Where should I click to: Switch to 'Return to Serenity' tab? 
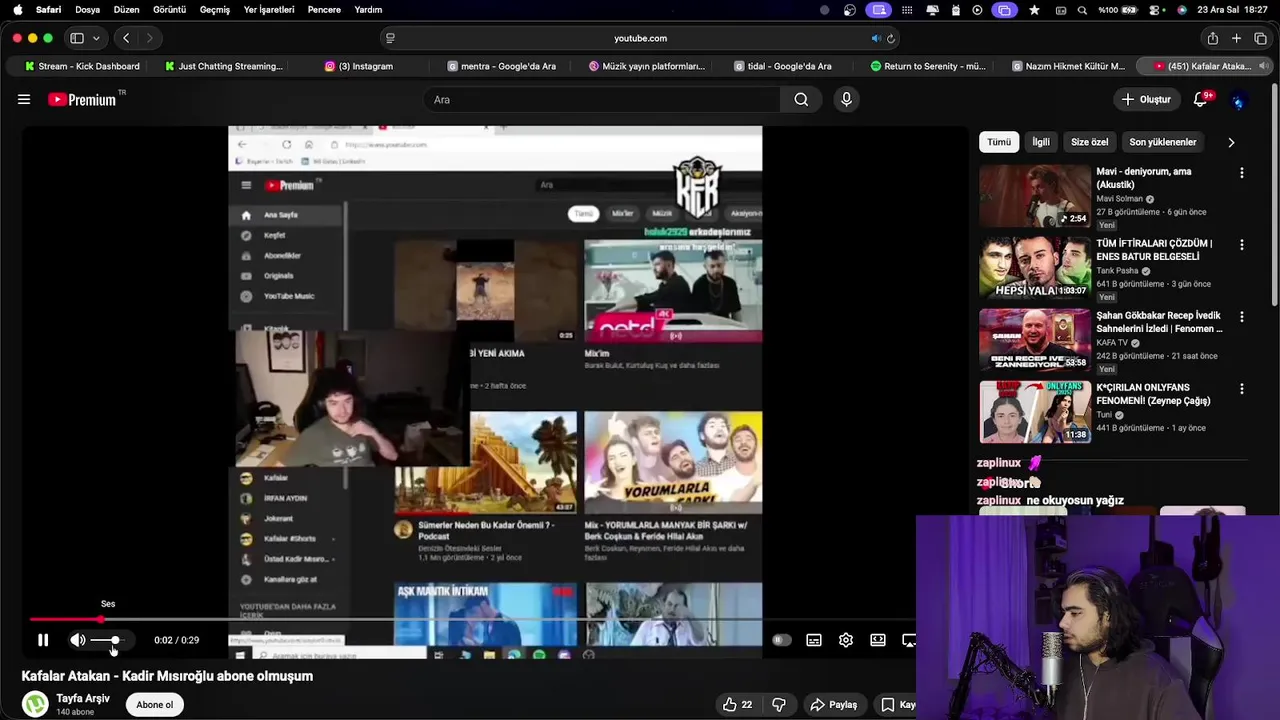pos(930,66)
